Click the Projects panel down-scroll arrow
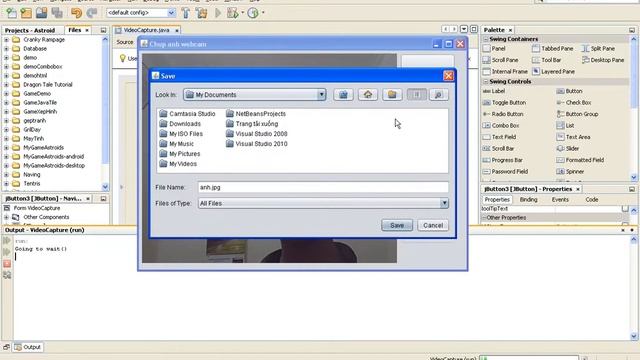This screenshot has height=360, width=640. pos(105,187)
